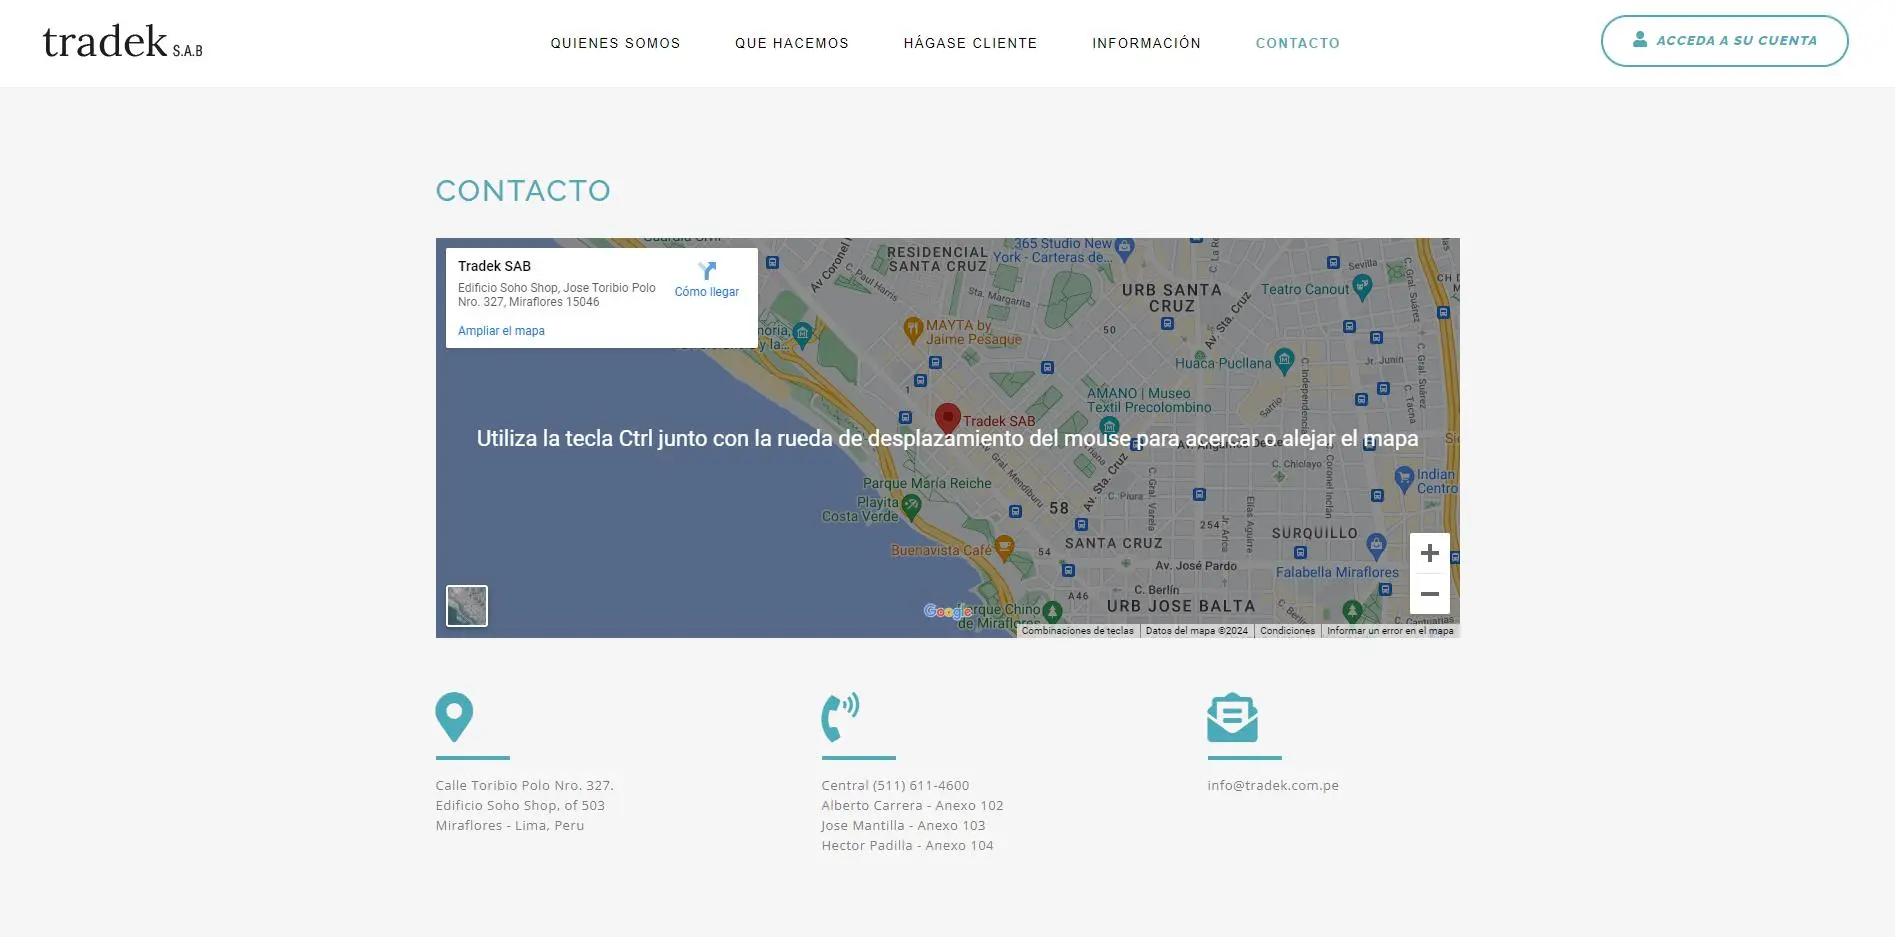Screen dimensions: 1895x937
Task: Click the Buenavista Café marker
Action: pos(1004,547)
